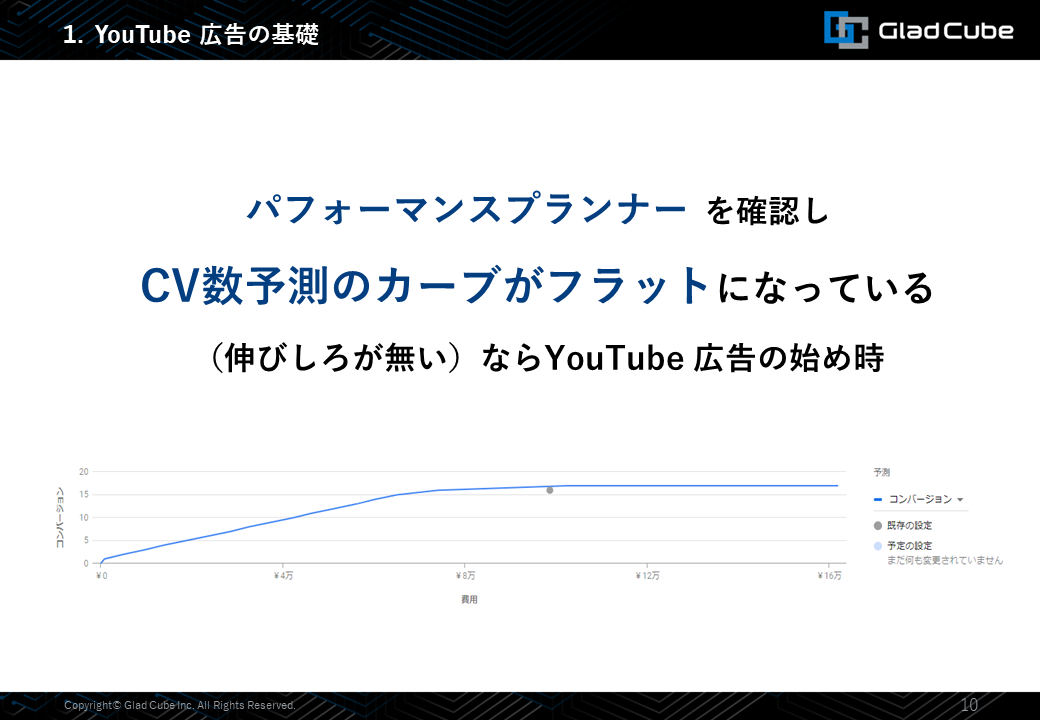The height and width of the screenshot is (720, 1040).
Task: Click the ¥8万 axis label
Action: click(466, 575)
